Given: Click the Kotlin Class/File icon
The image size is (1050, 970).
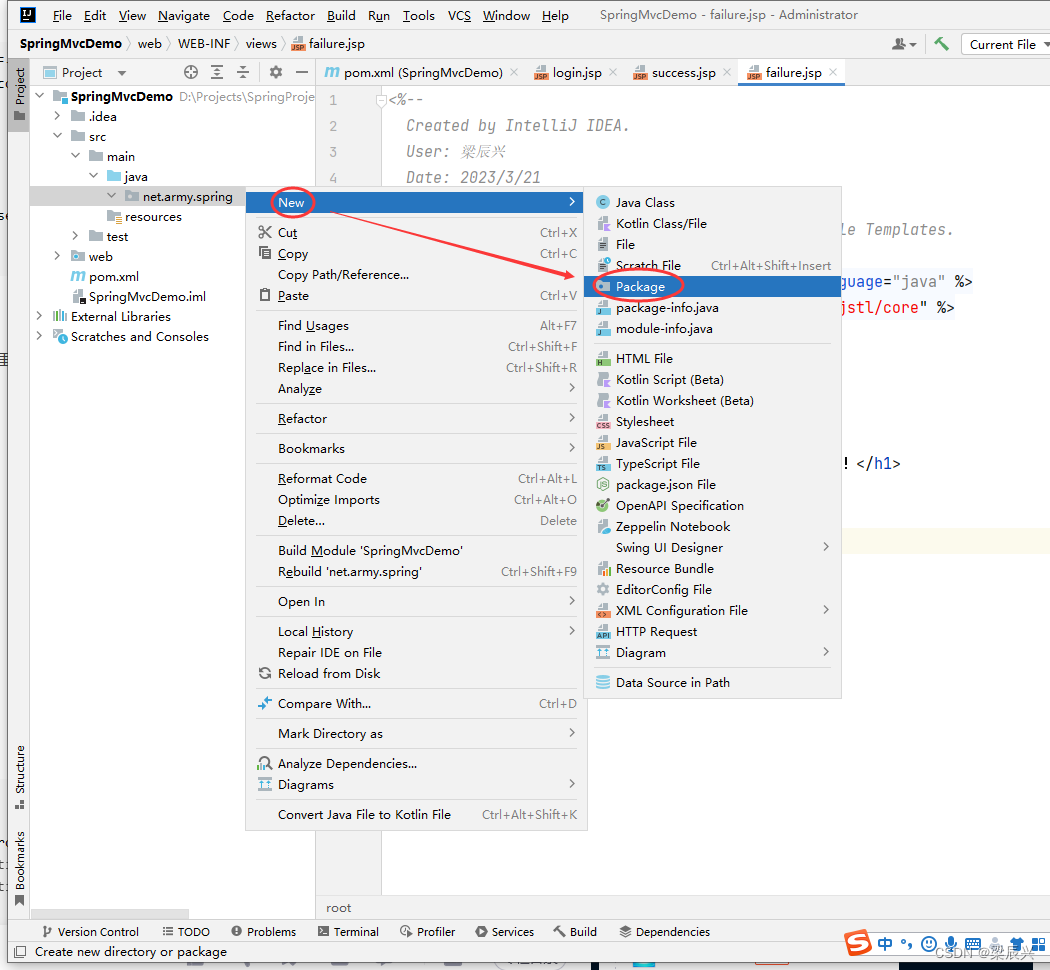Looking at the screenshot, I should 603,224.
